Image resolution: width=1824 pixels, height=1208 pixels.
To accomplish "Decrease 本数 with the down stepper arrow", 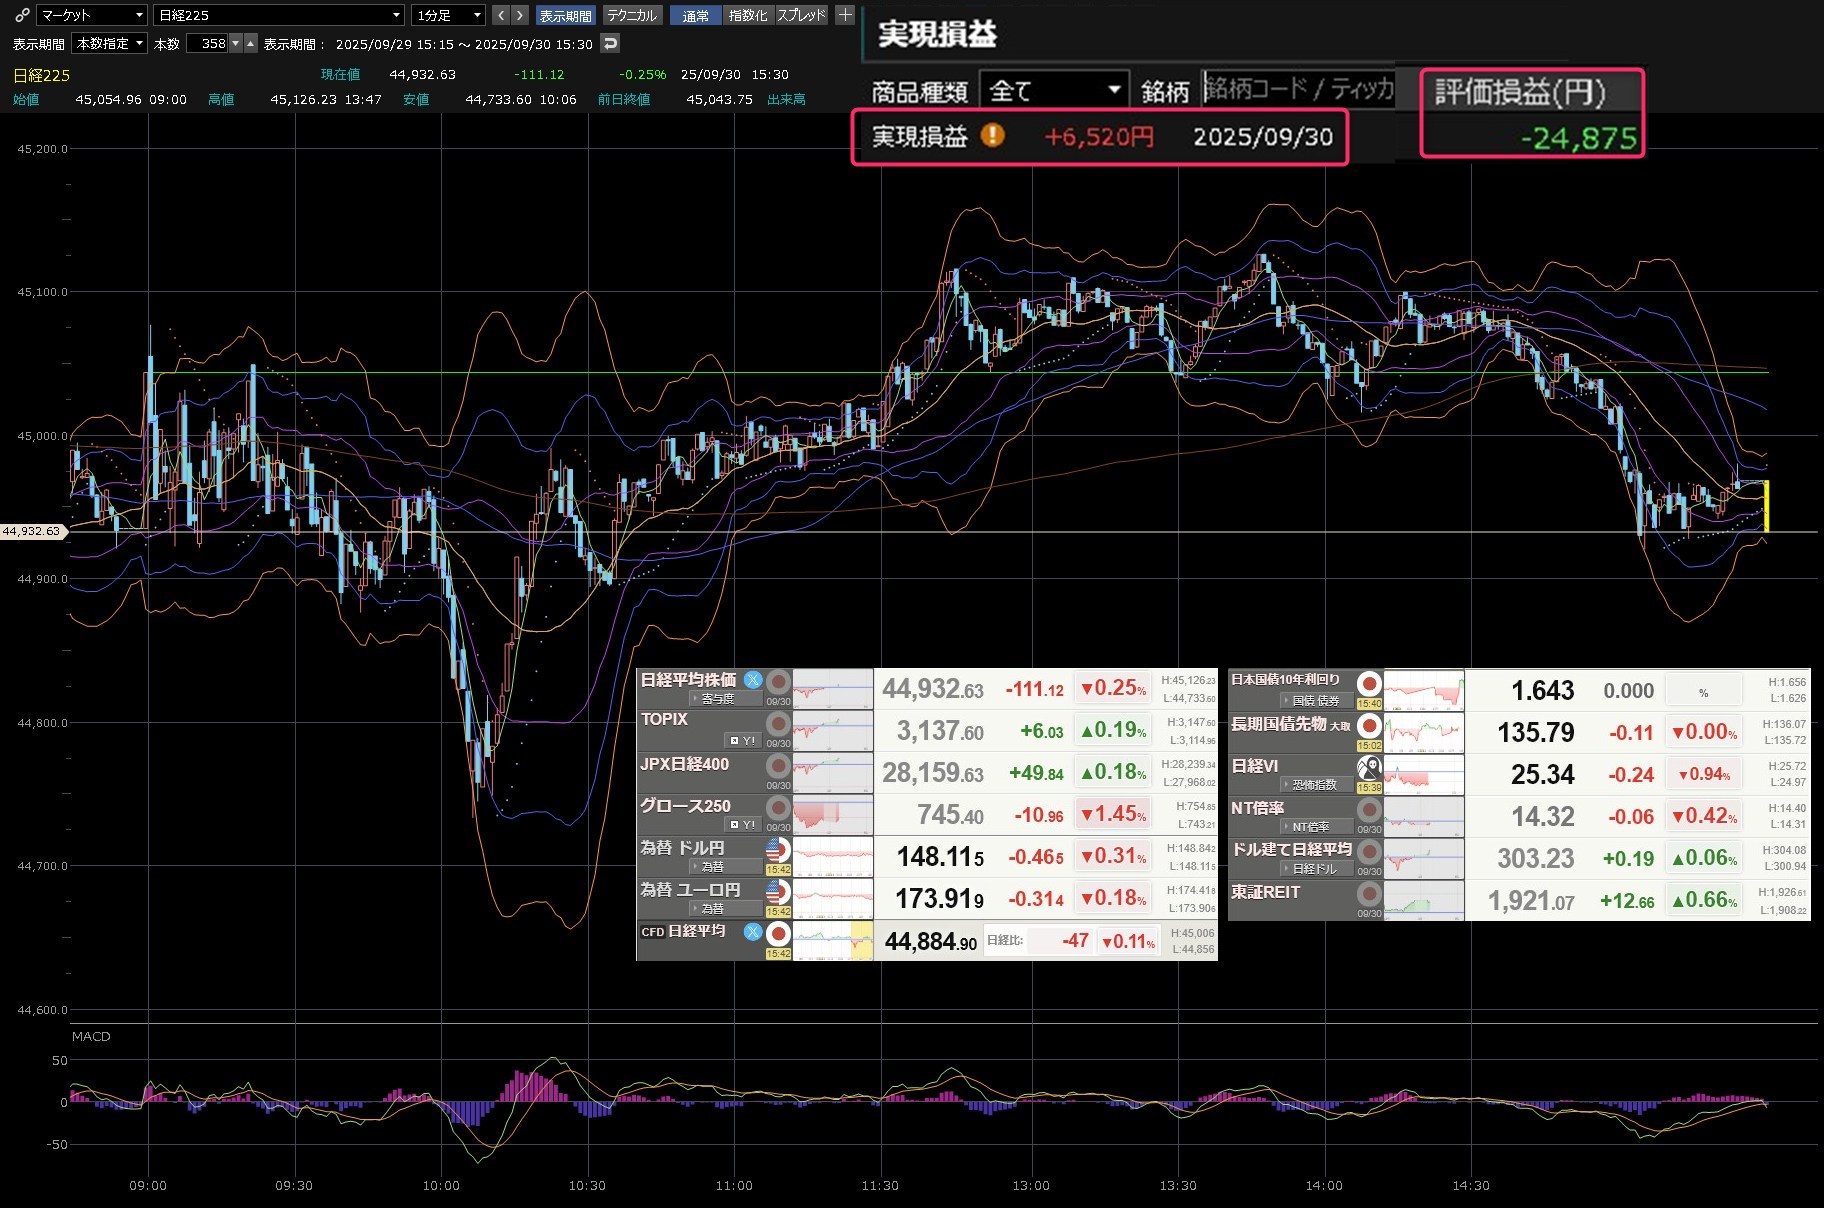I will click(236, 43).
